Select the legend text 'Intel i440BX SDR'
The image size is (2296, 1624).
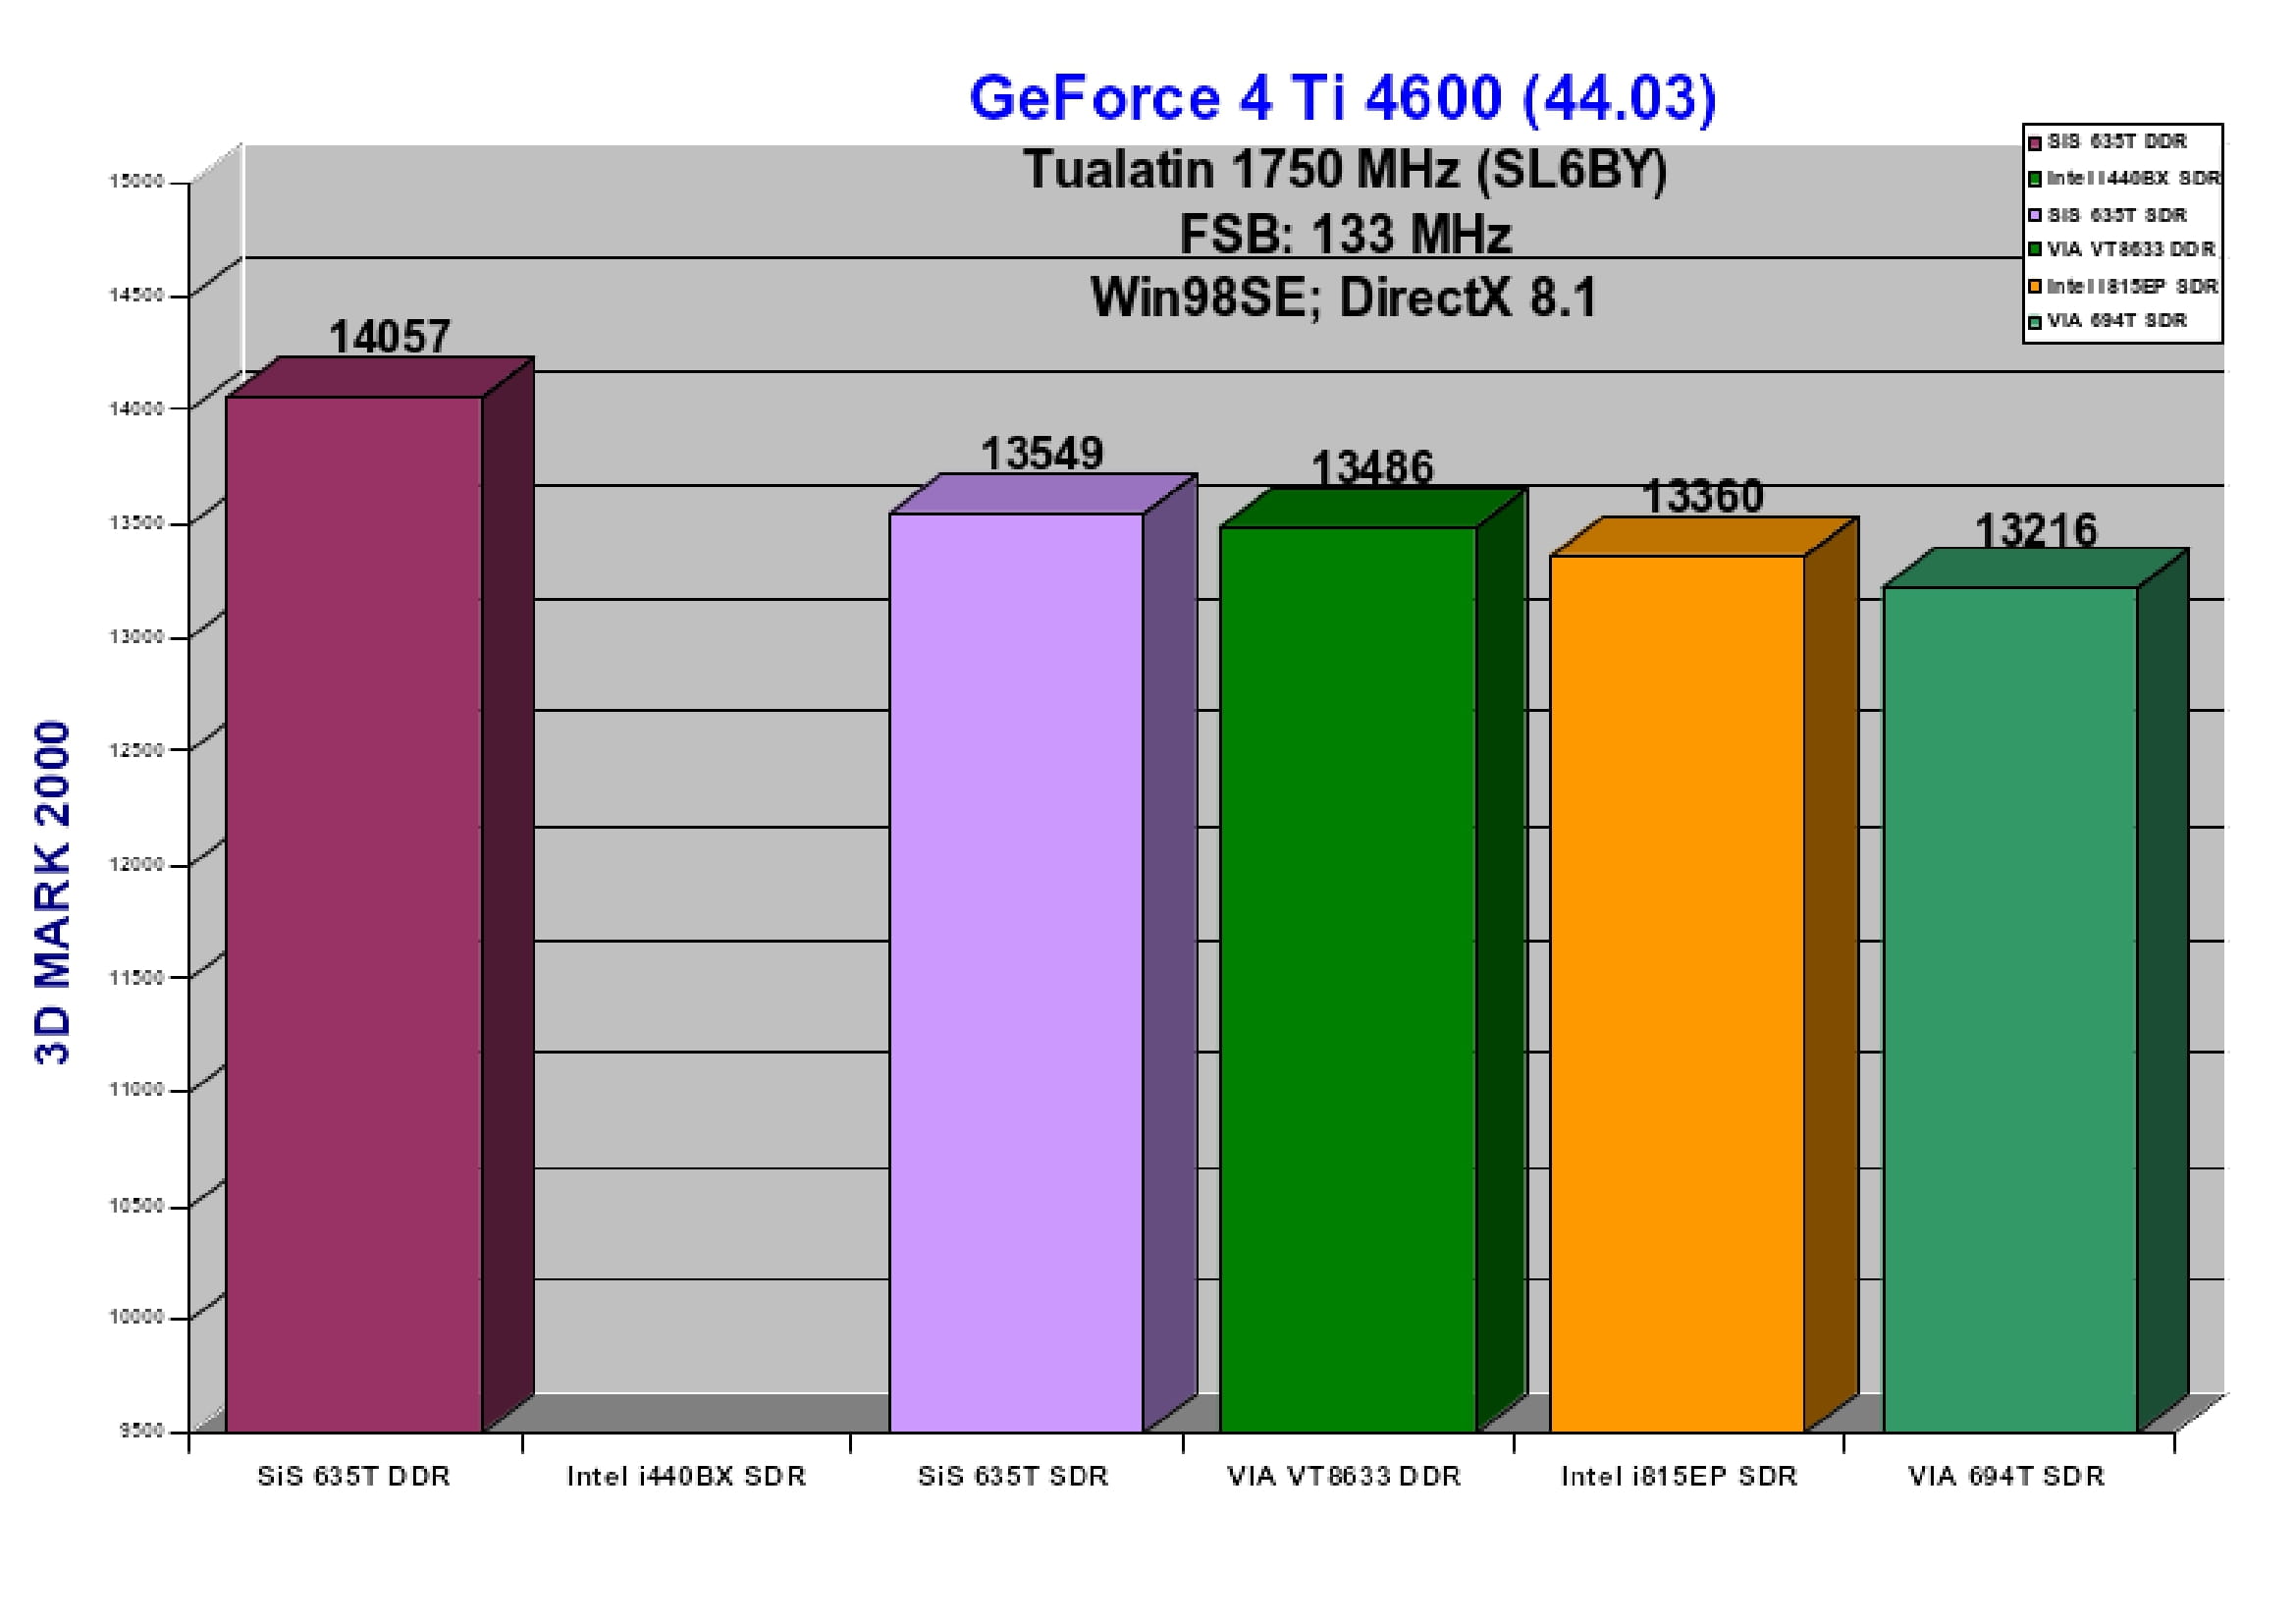tap(2133, 178)
